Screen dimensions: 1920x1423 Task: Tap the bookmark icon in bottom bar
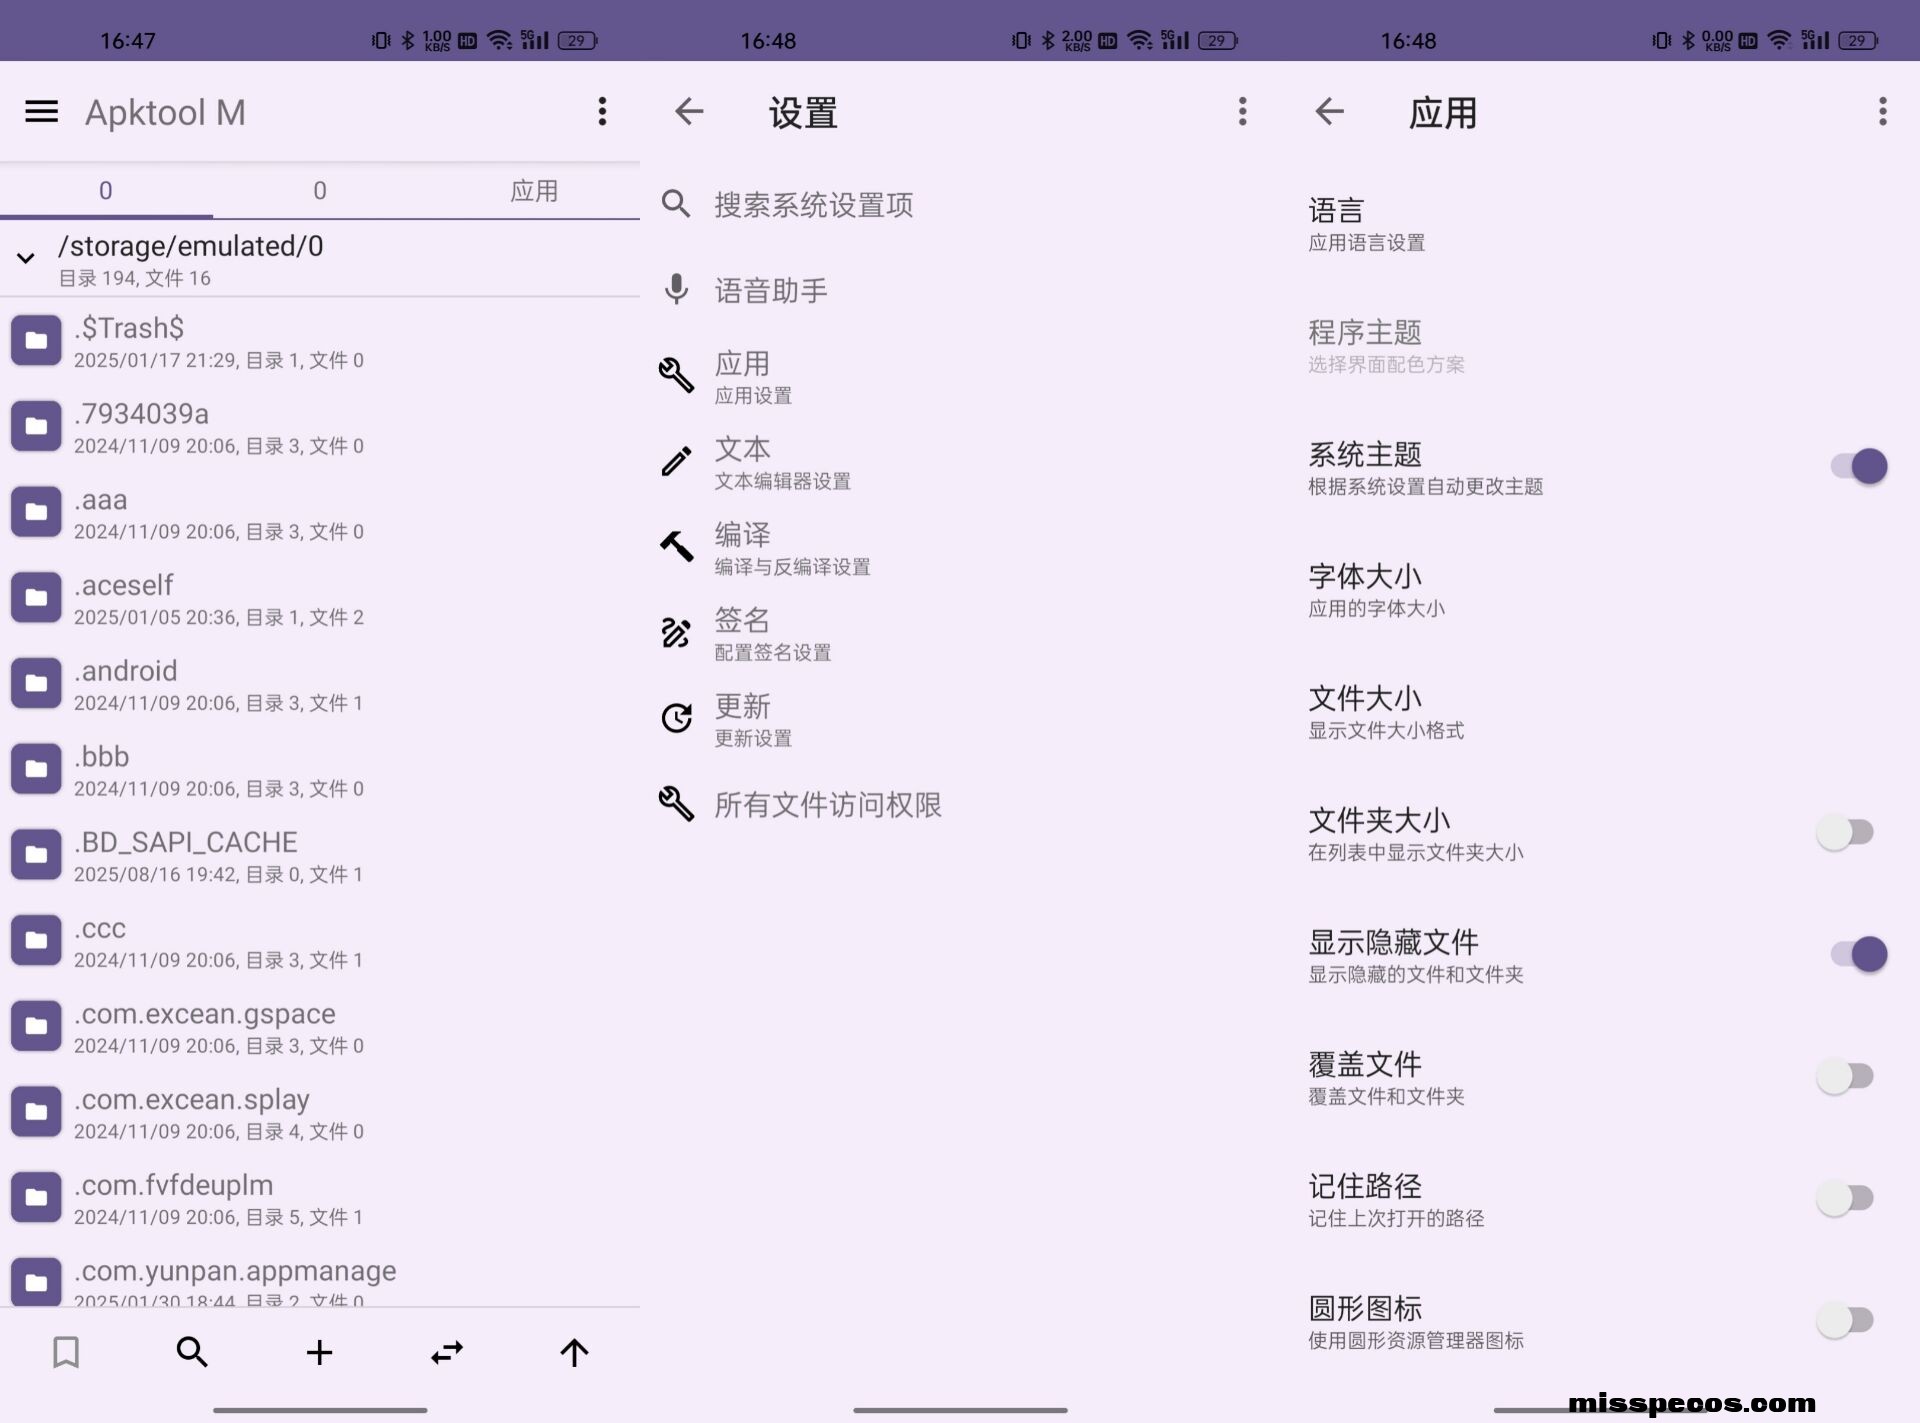pos(66,1352)
